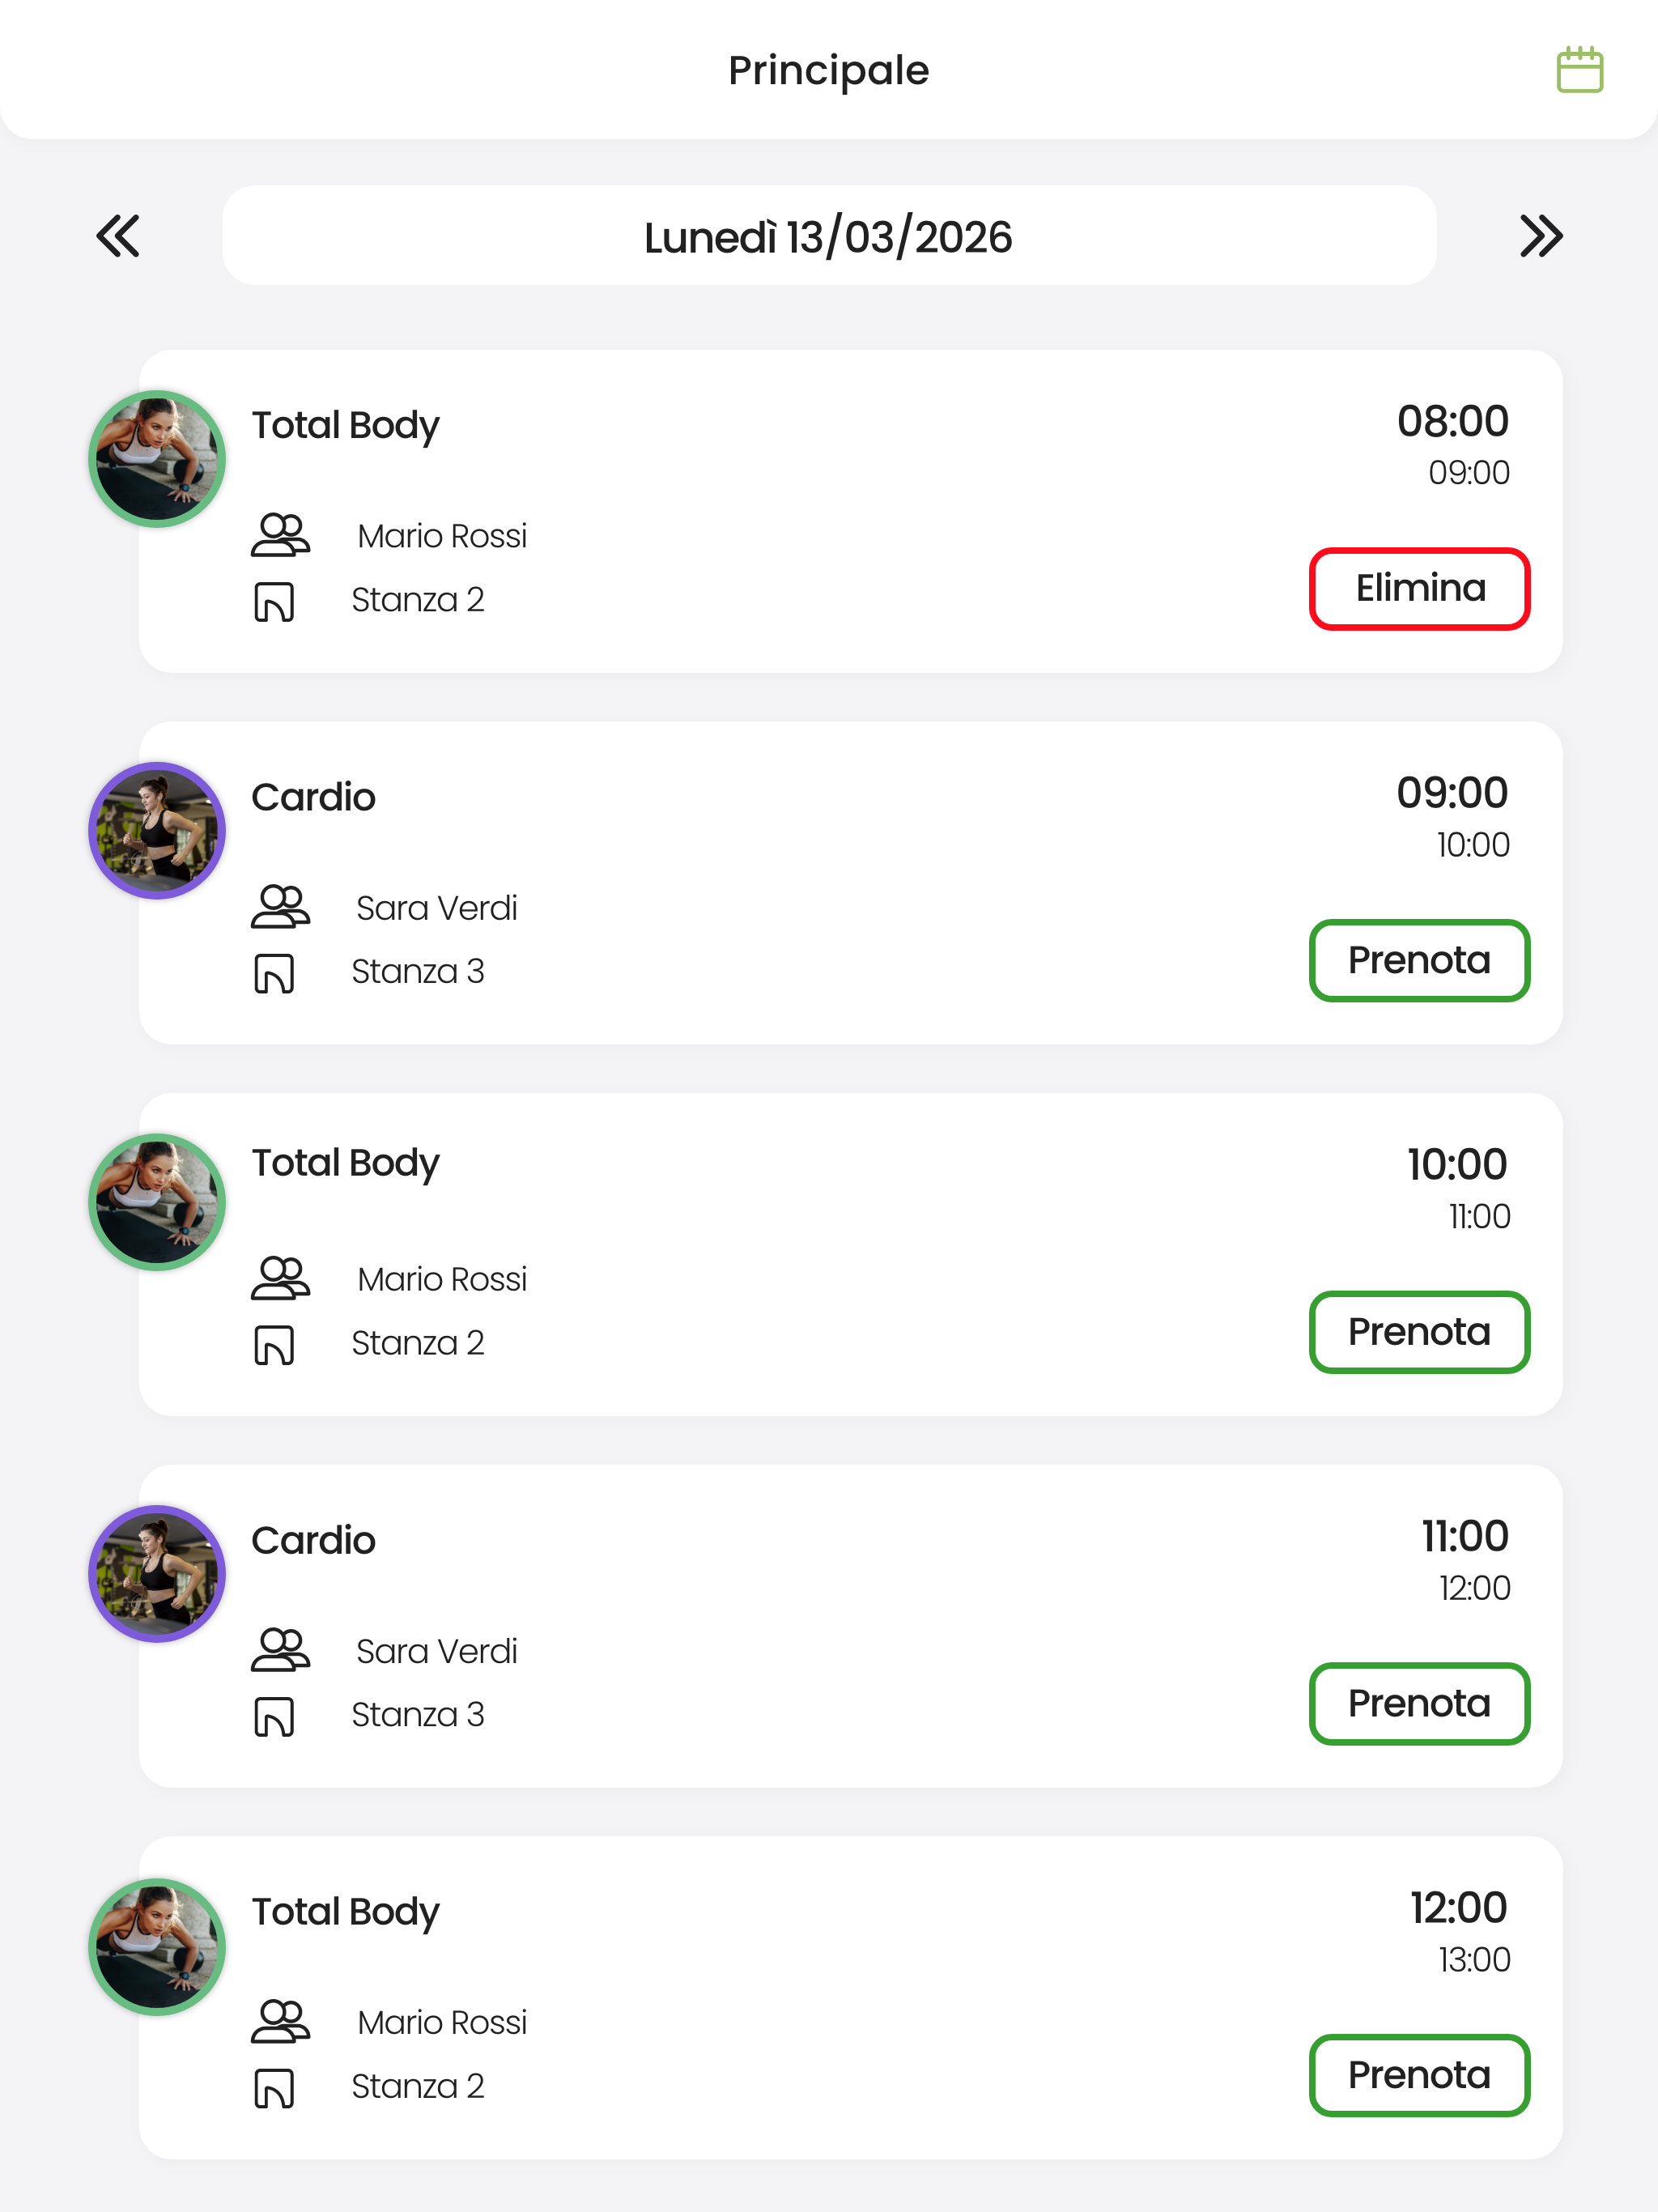The width and height of the screenshot is (1658, 2212).
Task: Book the 10:00 Total Body class with Prenota
Action: click(1420, 1332)
